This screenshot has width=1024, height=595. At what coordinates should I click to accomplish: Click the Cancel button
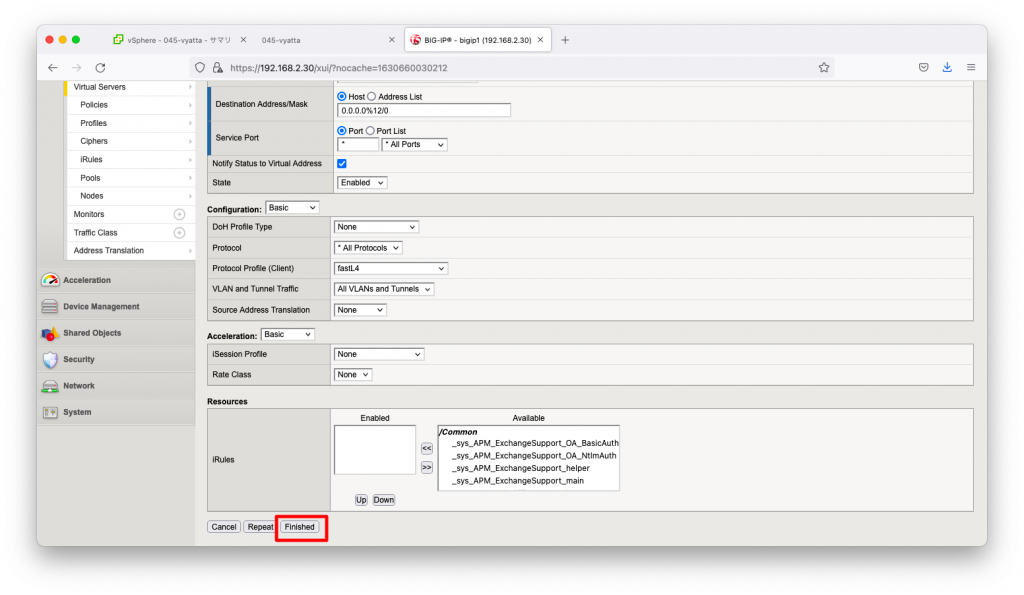point(223,526)
